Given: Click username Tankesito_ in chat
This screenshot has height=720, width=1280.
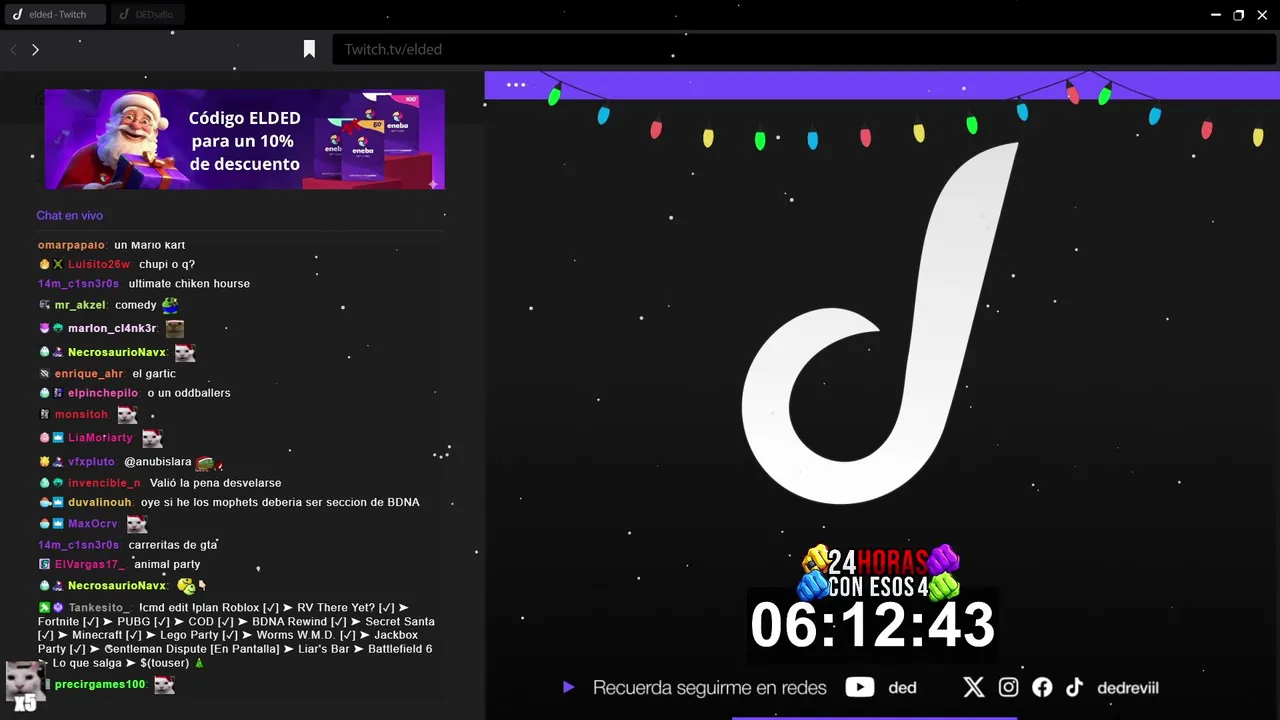Looking at the screenshot, I should (x=99, y=608).
